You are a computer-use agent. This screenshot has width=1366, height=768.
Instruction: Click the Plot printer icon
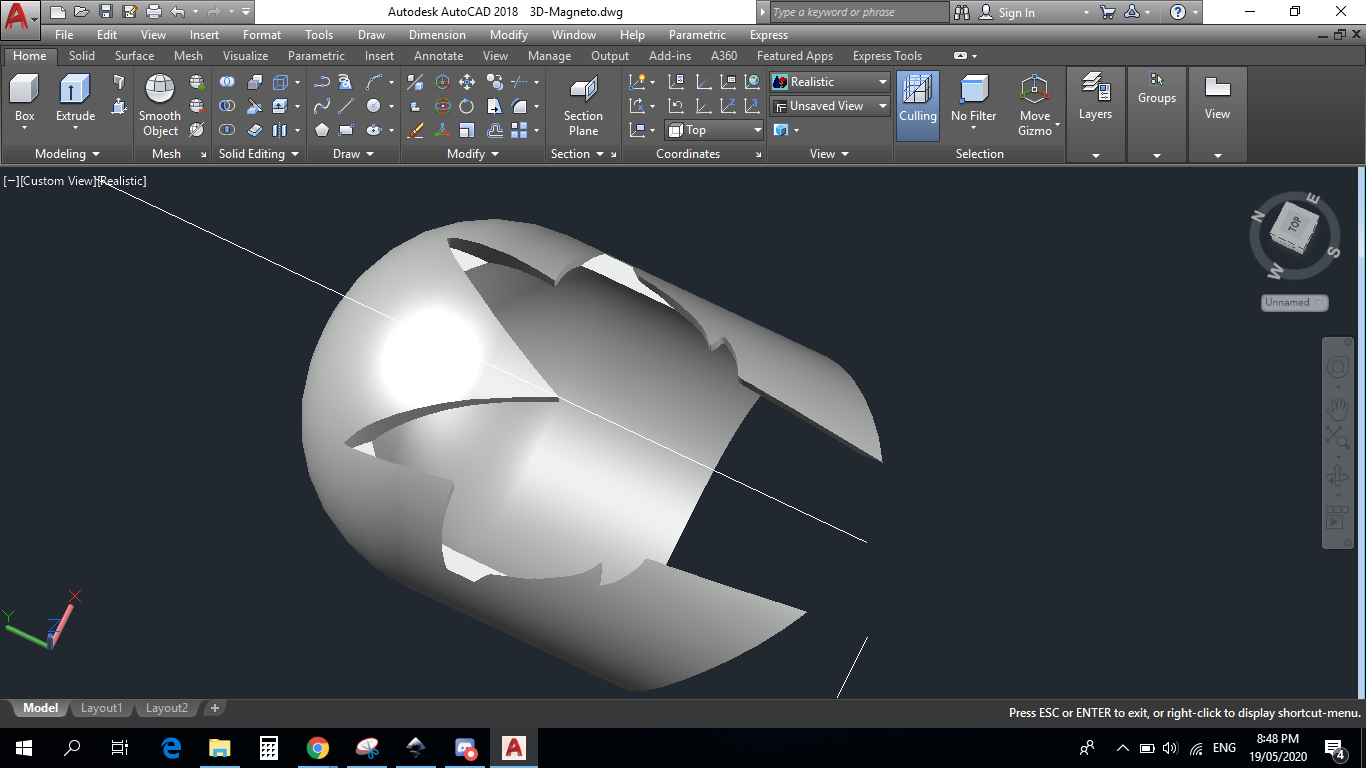tap(153, 12)
